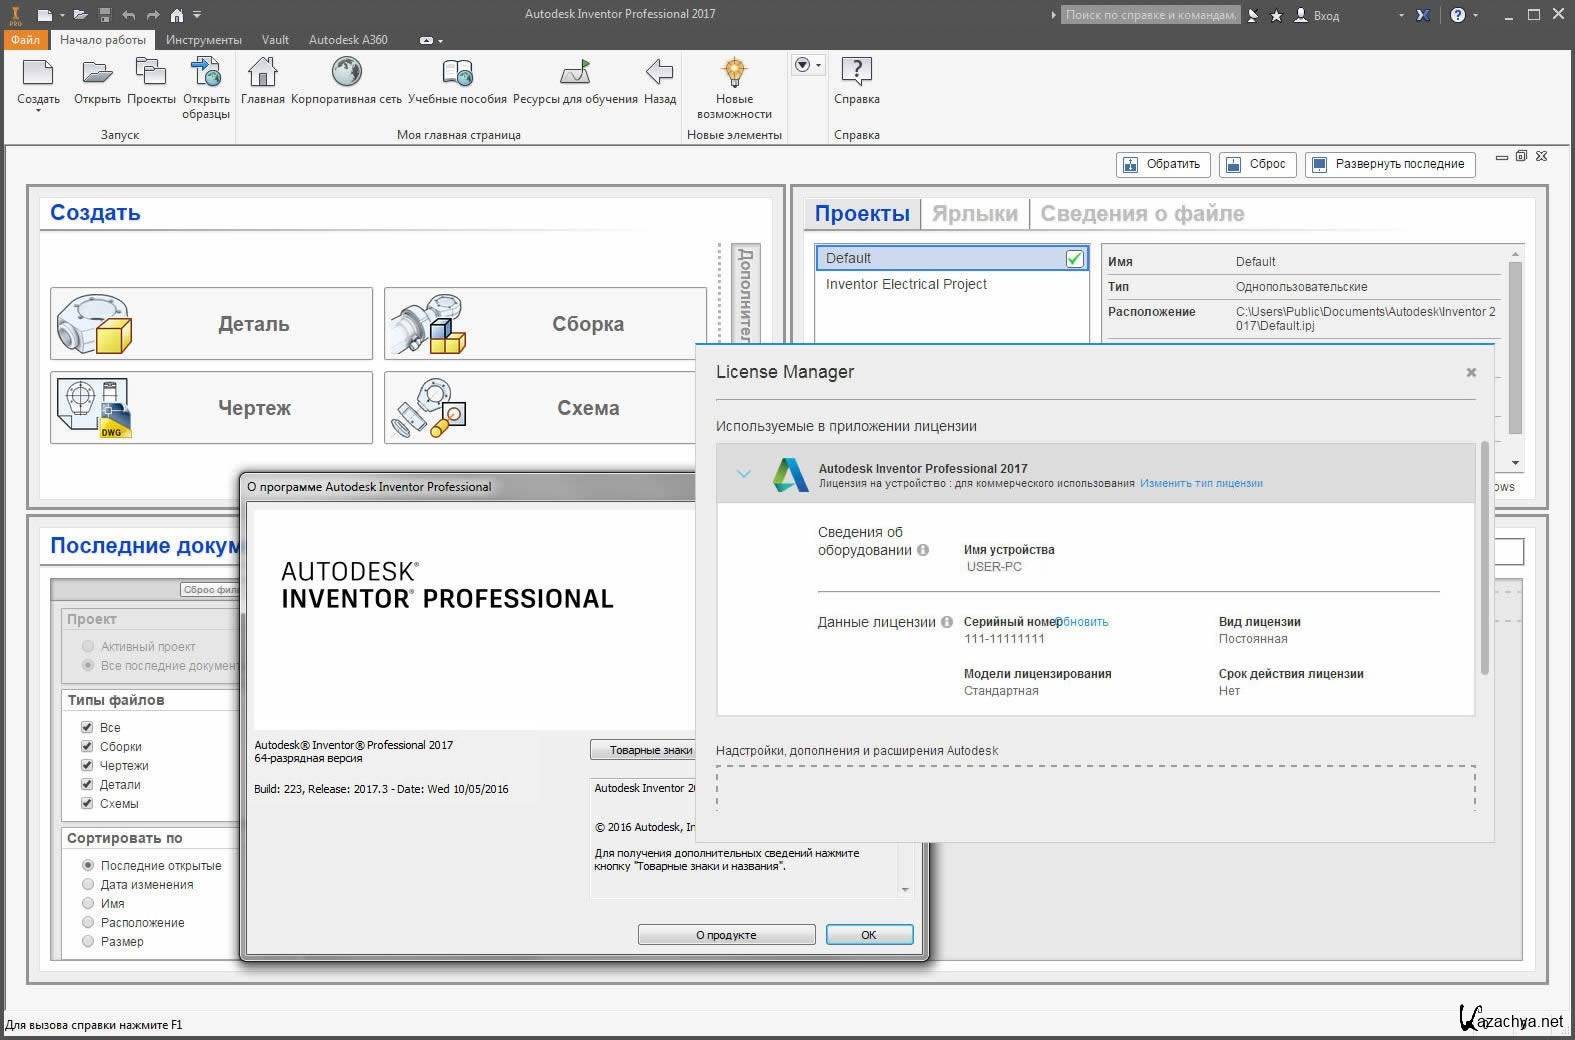Click New file icon in quick access toolbar
The height and width of the screenshot is (1040, 1575).
click(x=44, y=15)
